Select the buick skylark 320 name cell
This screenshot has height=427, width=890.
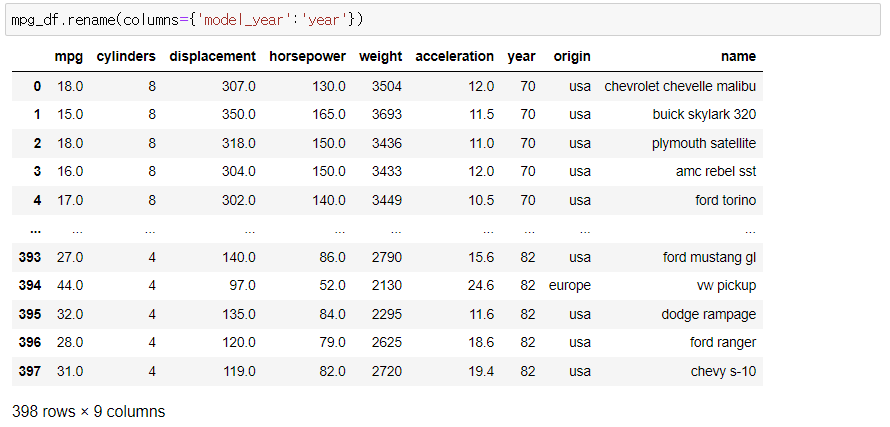click(704, 115)
